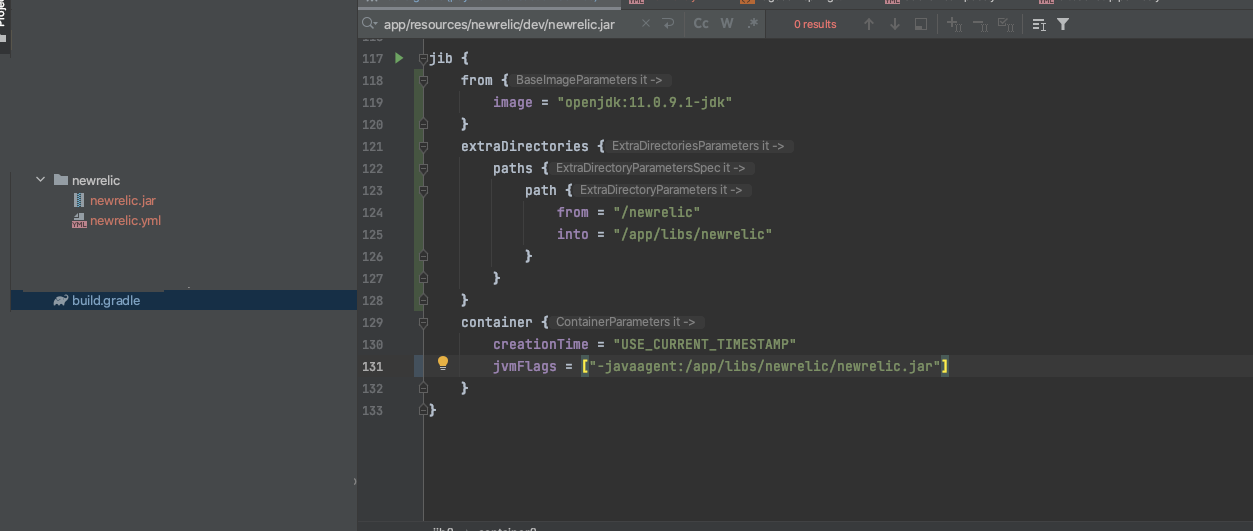Select build.gradle in project tree
1253x531 pixels.
[x=106, y=300]
